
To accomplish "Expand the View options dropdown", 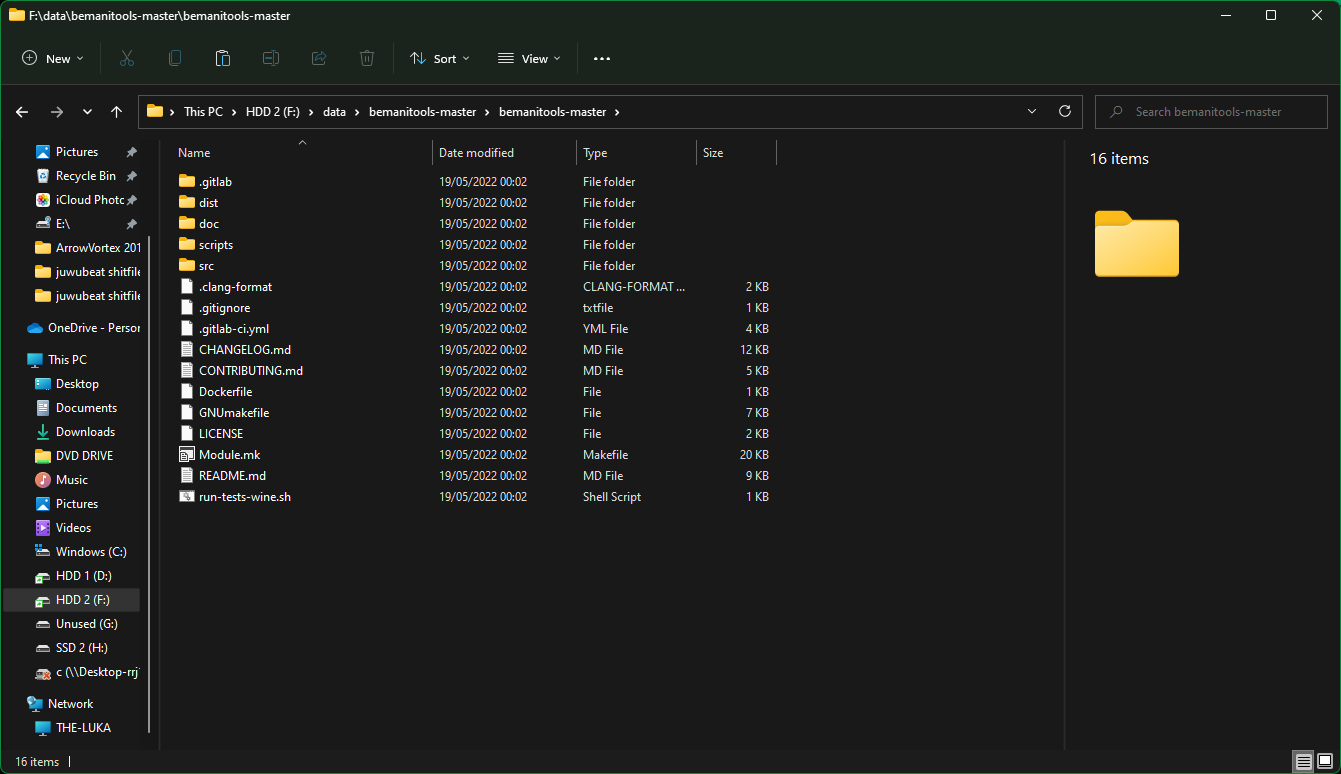I will pyautogui.click(x=529, y=59).
